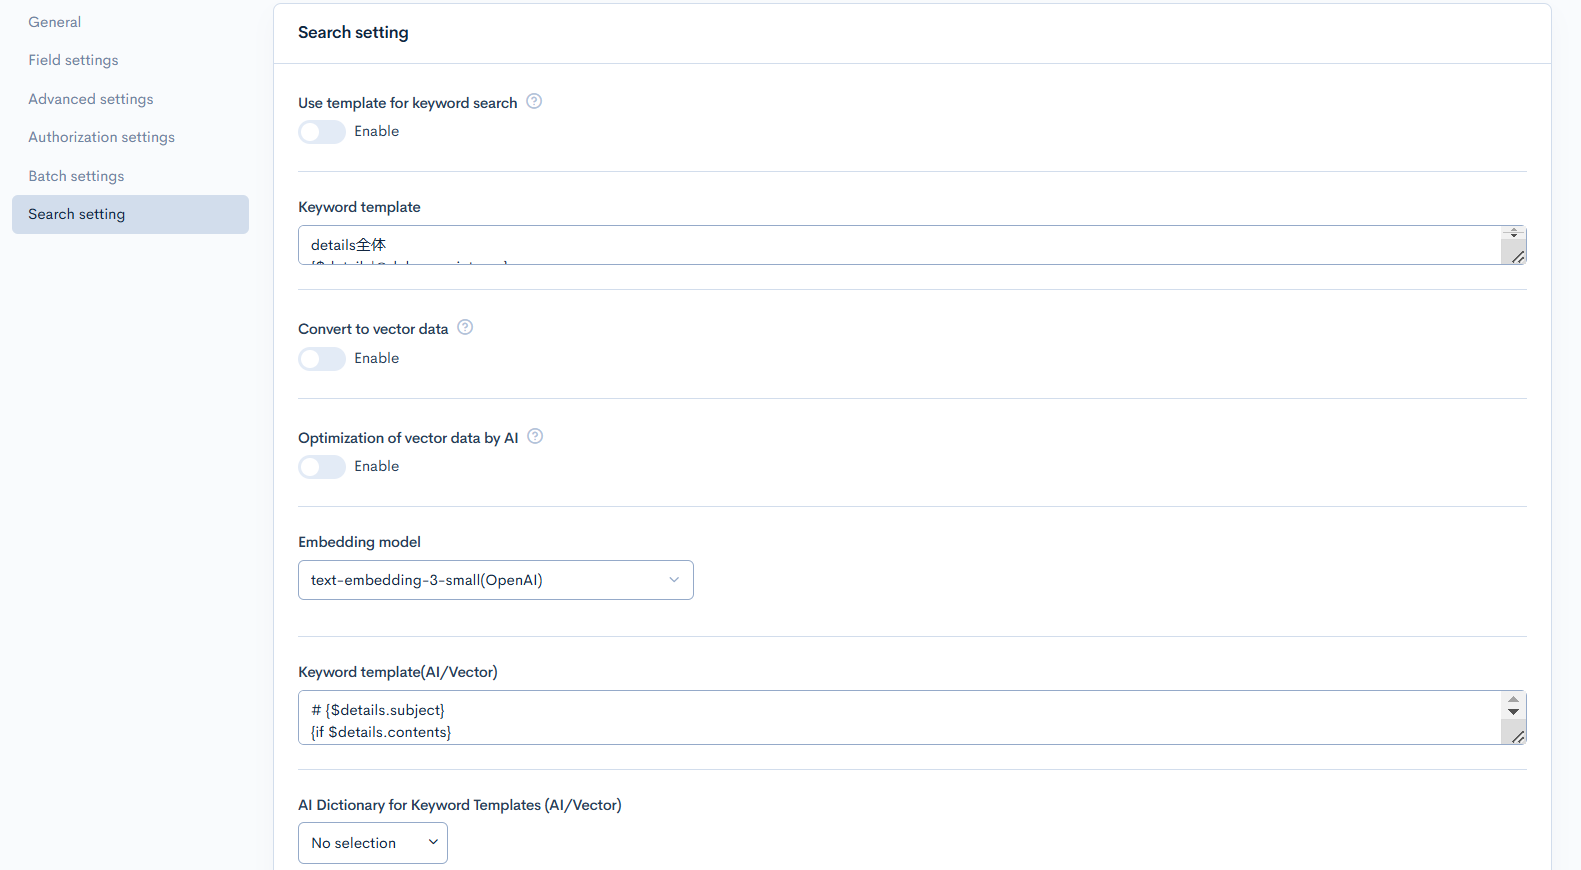
Task: Open Advanced settings in sidebar
Action: pos(91,99)
